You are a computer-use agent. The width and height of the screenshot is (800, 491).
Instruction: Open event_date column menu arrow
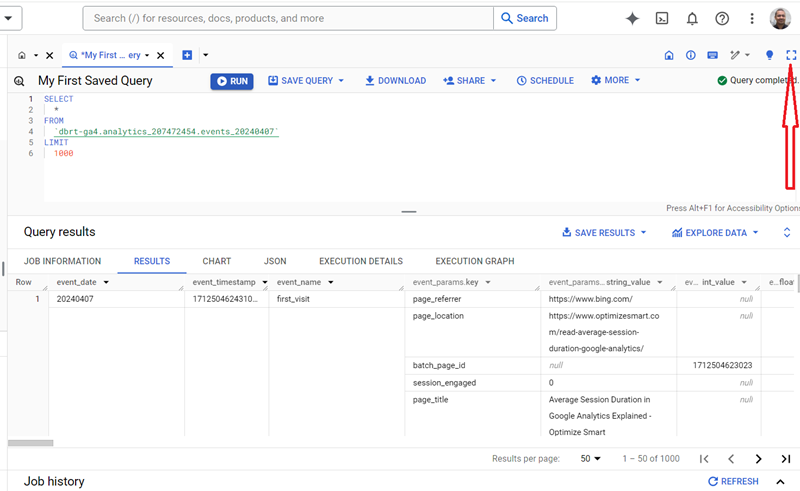click(106, 282)
